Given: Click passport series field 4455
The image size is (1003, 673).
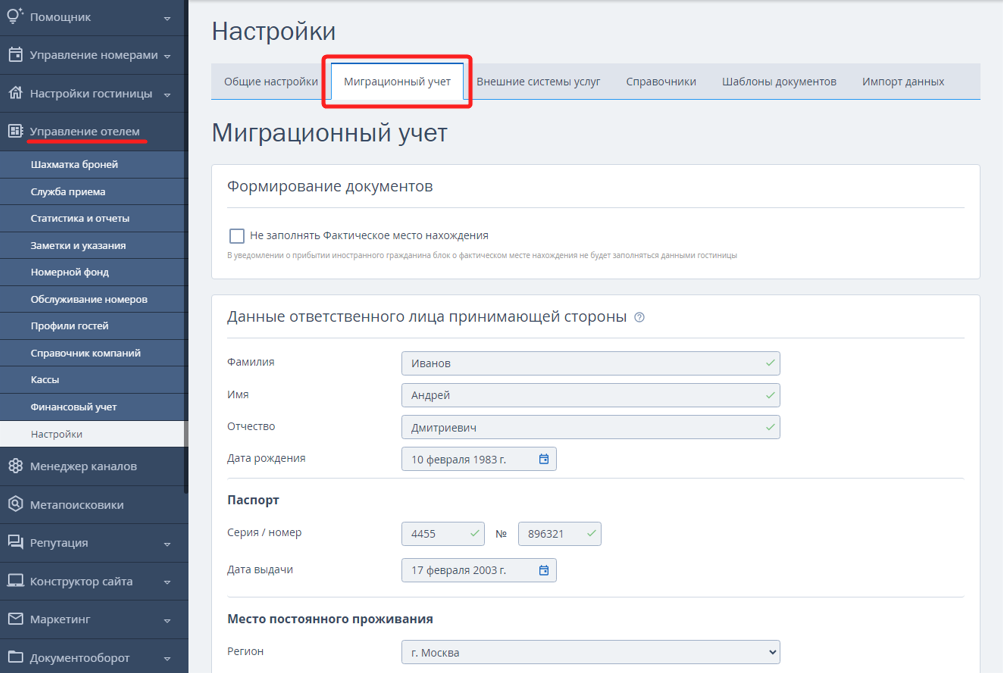Looking at the screenshot, I should click(443, 534).
